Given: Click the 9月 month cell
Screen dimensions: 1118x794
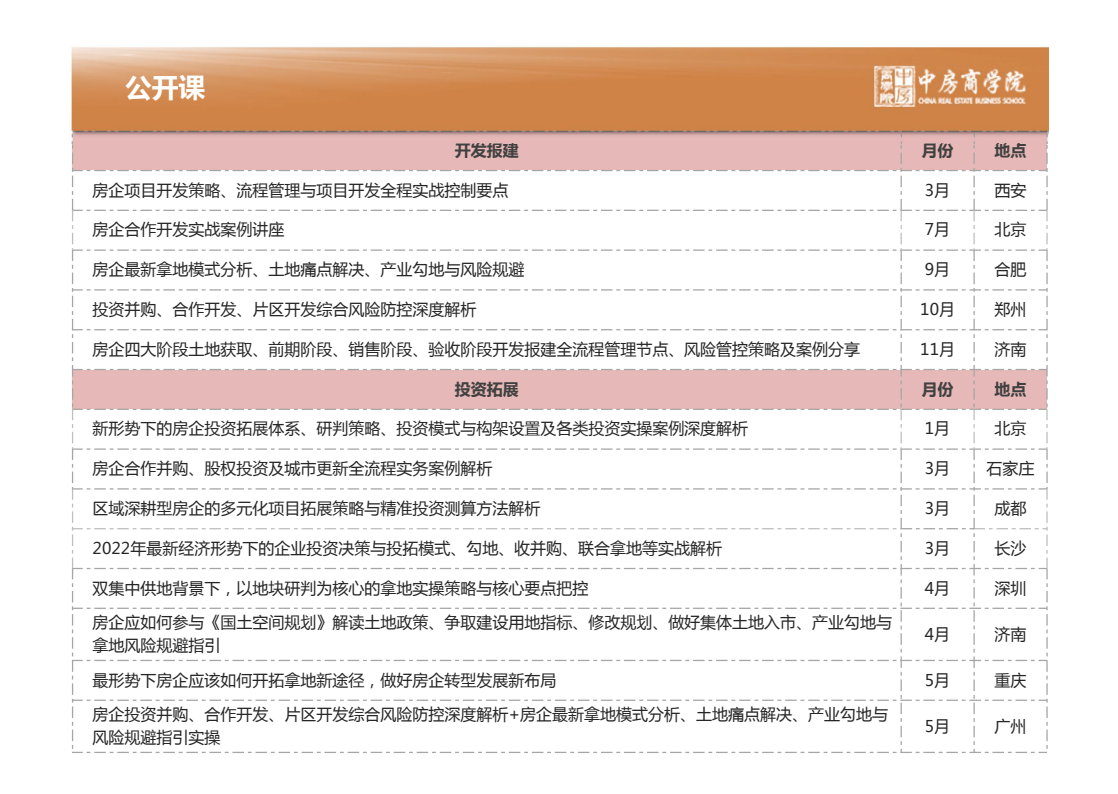Looking at the screenshot, I should tap(937, 270).
